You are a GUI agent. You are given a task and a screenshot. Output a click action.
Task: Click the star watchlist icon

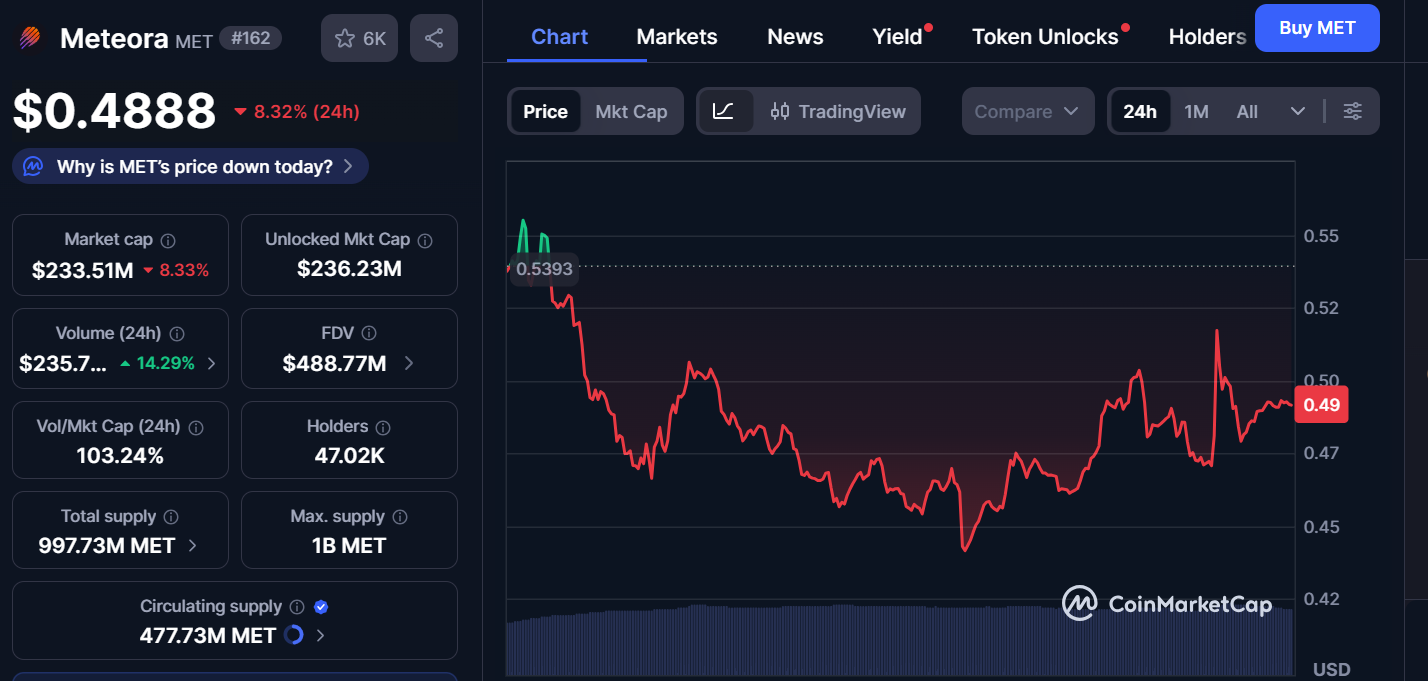coord(360,39)
